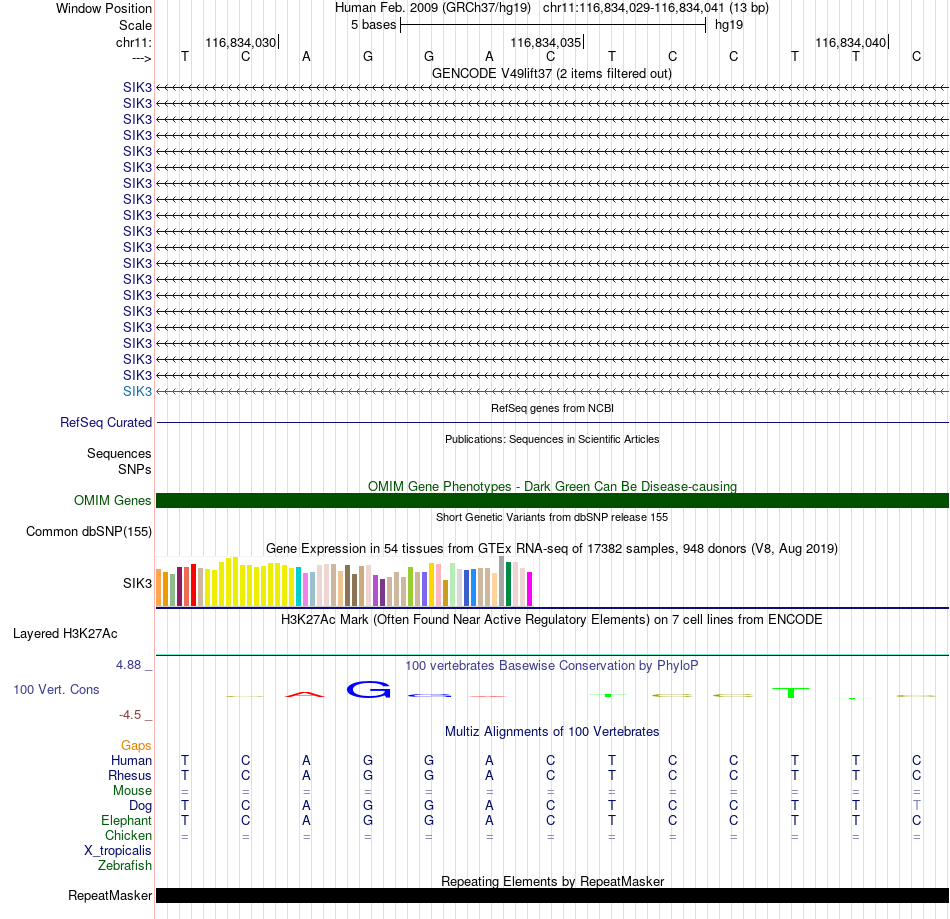Click the red A conservation logo letter
Screen dimensions: 950x919
pos(305,694)
